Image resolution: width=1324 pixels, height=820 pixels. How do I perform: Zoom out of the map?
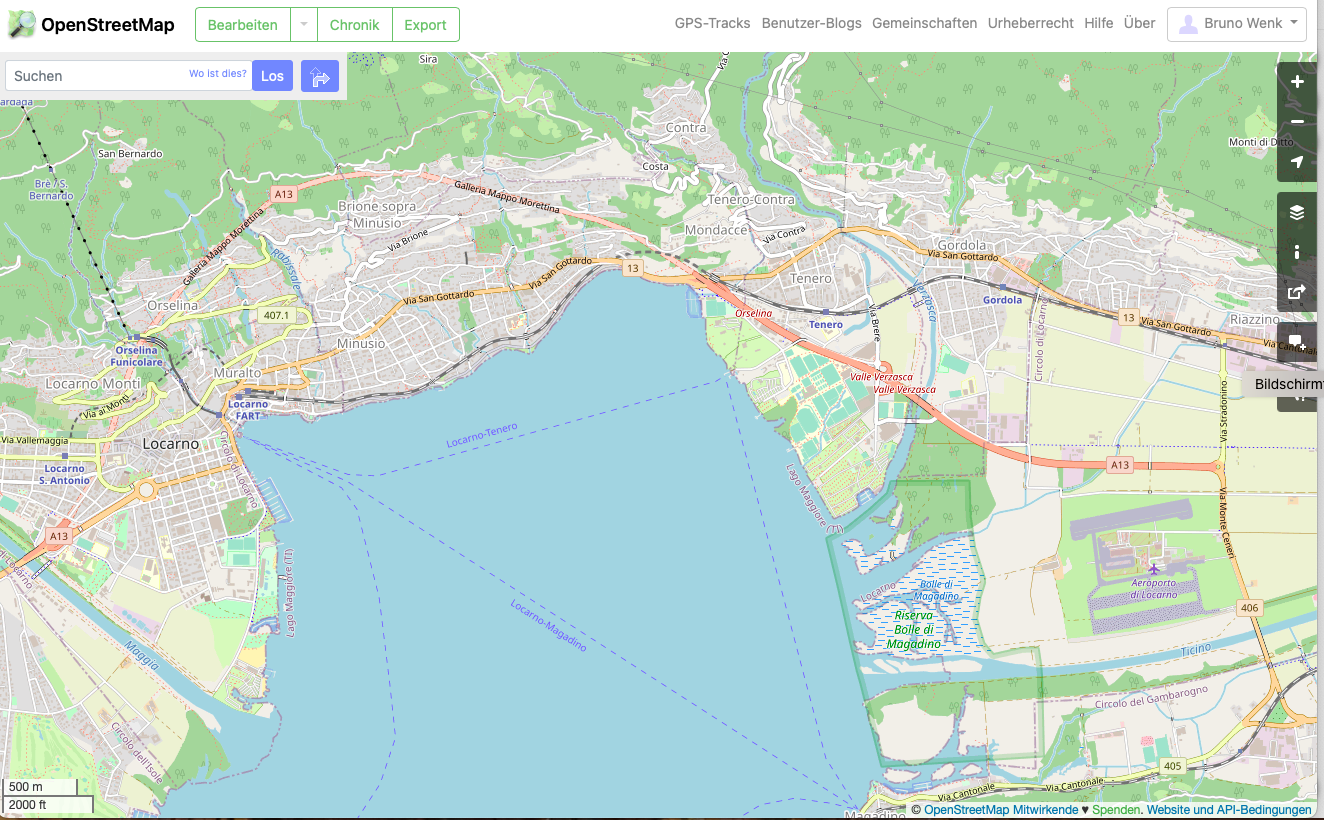(x=1297, y=122)
